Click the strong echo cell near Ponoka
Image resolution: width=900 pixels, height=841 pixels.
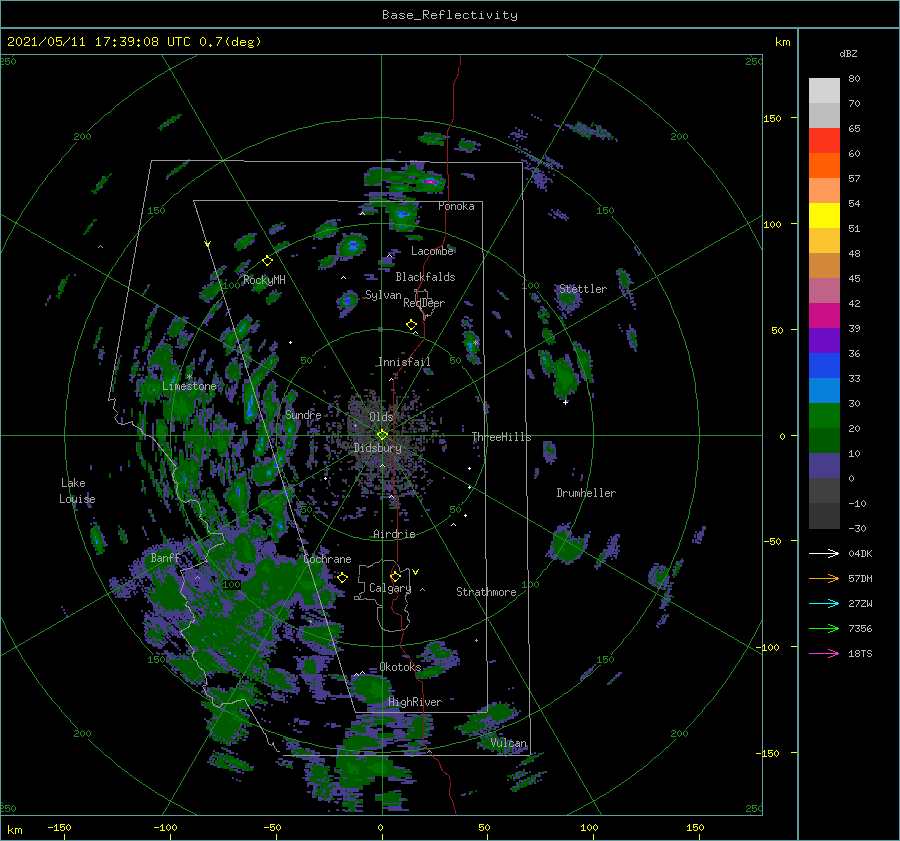click(x=430, y=182)
